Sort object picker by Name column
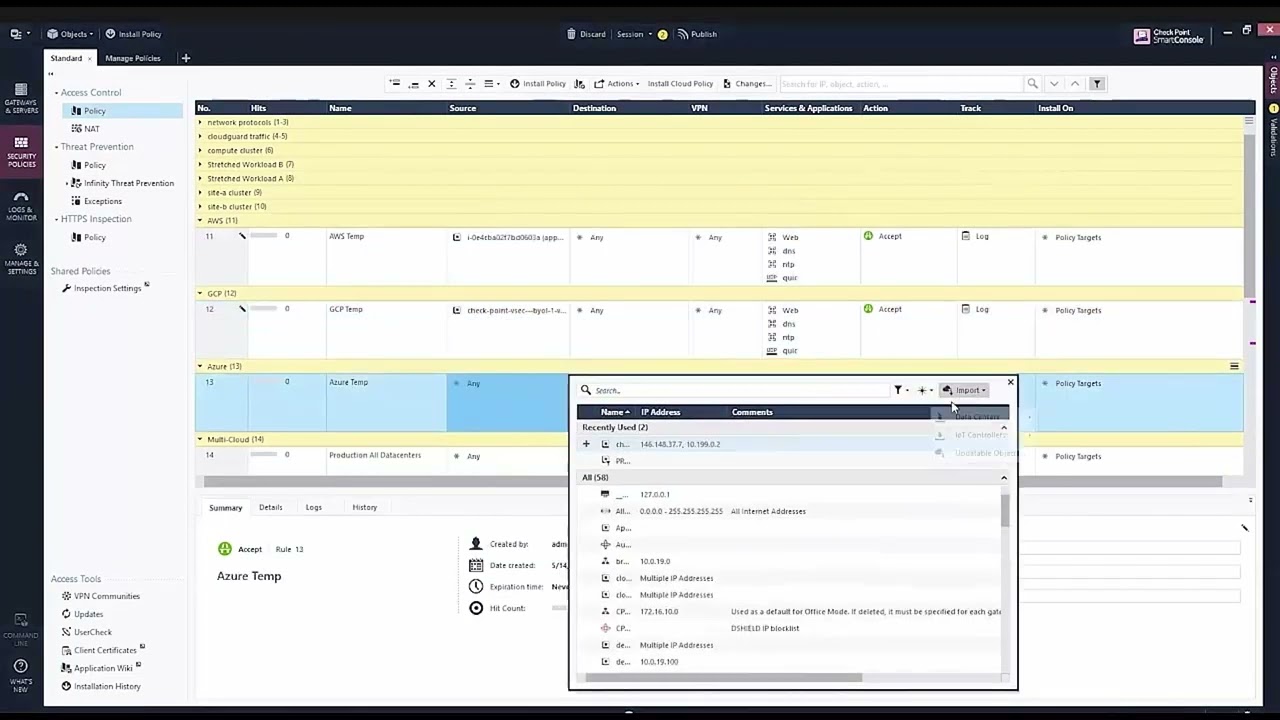1280x720 pixels. pos(616,412)
